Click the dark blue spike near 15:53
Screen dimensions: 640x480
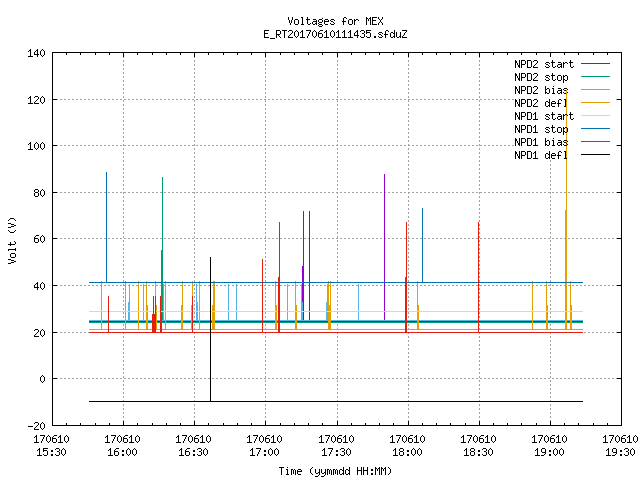pos(107,227)
